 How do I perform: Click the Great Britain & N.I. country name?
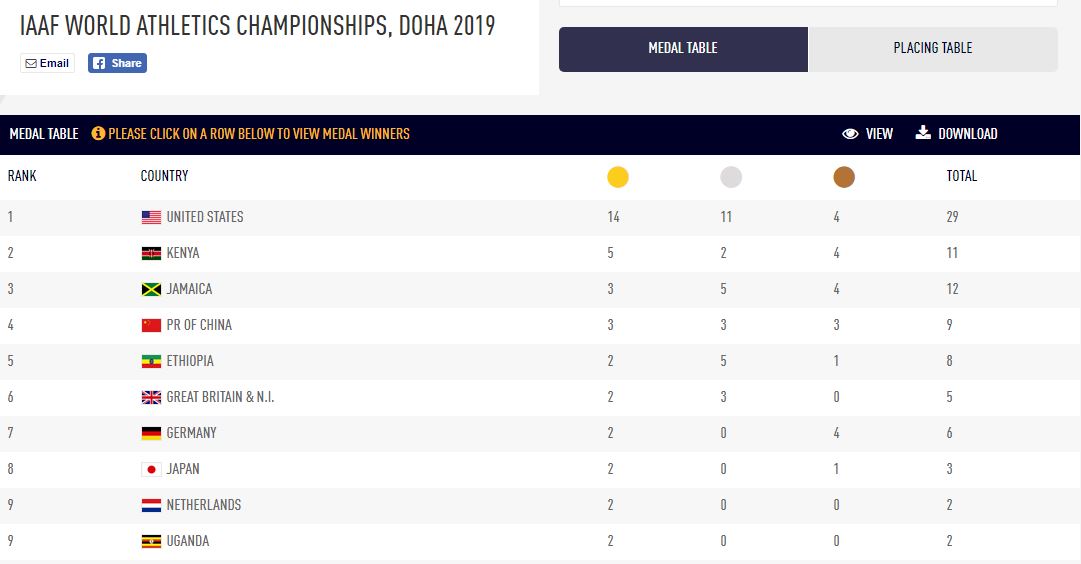(220, 397)
